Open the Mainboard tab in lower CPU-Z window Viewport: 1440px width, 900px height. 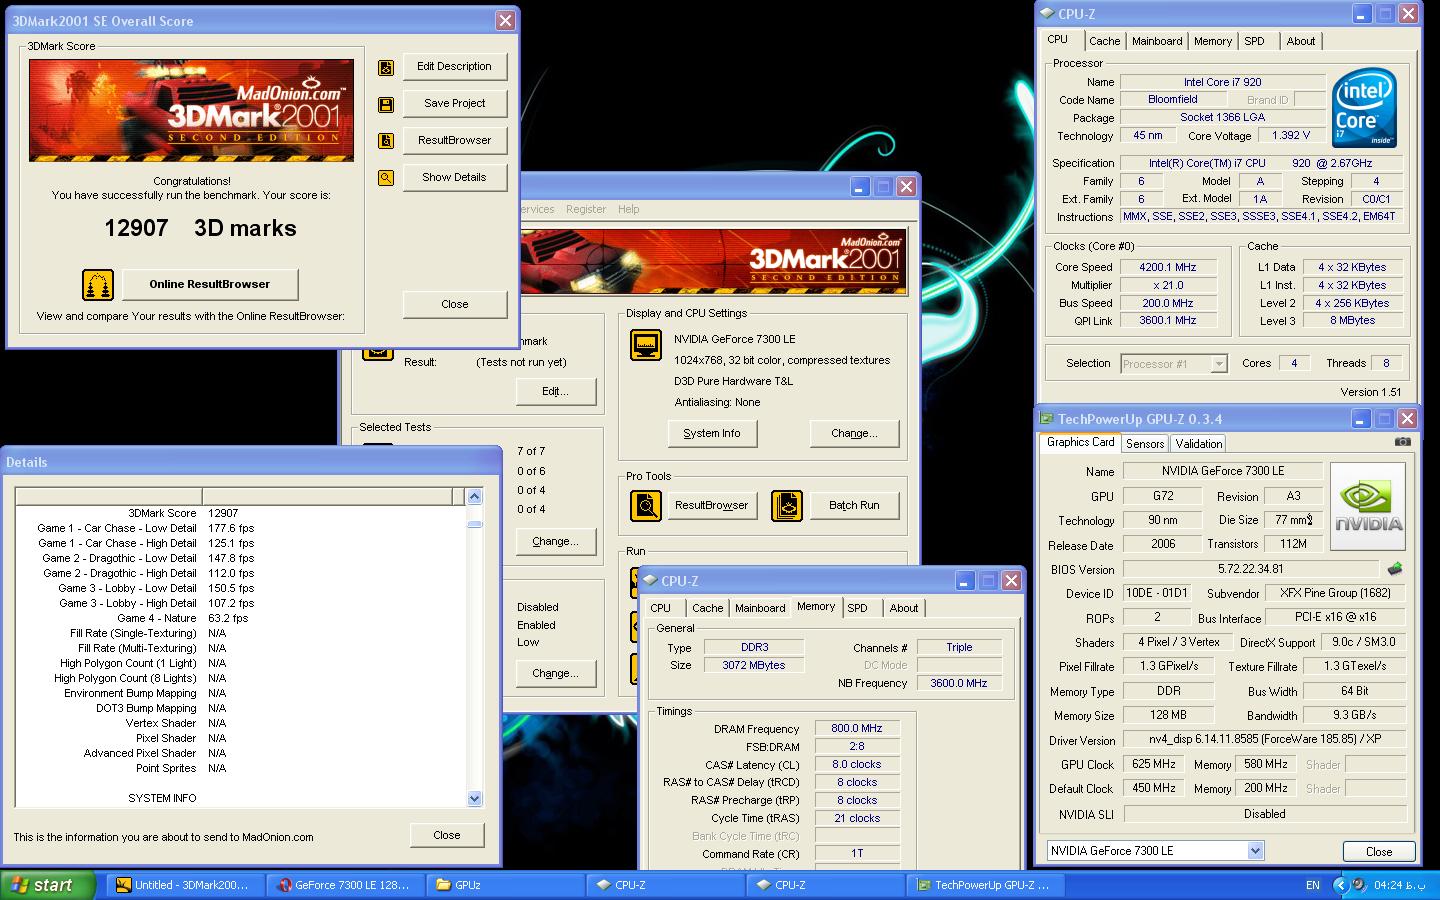(760, 608)
